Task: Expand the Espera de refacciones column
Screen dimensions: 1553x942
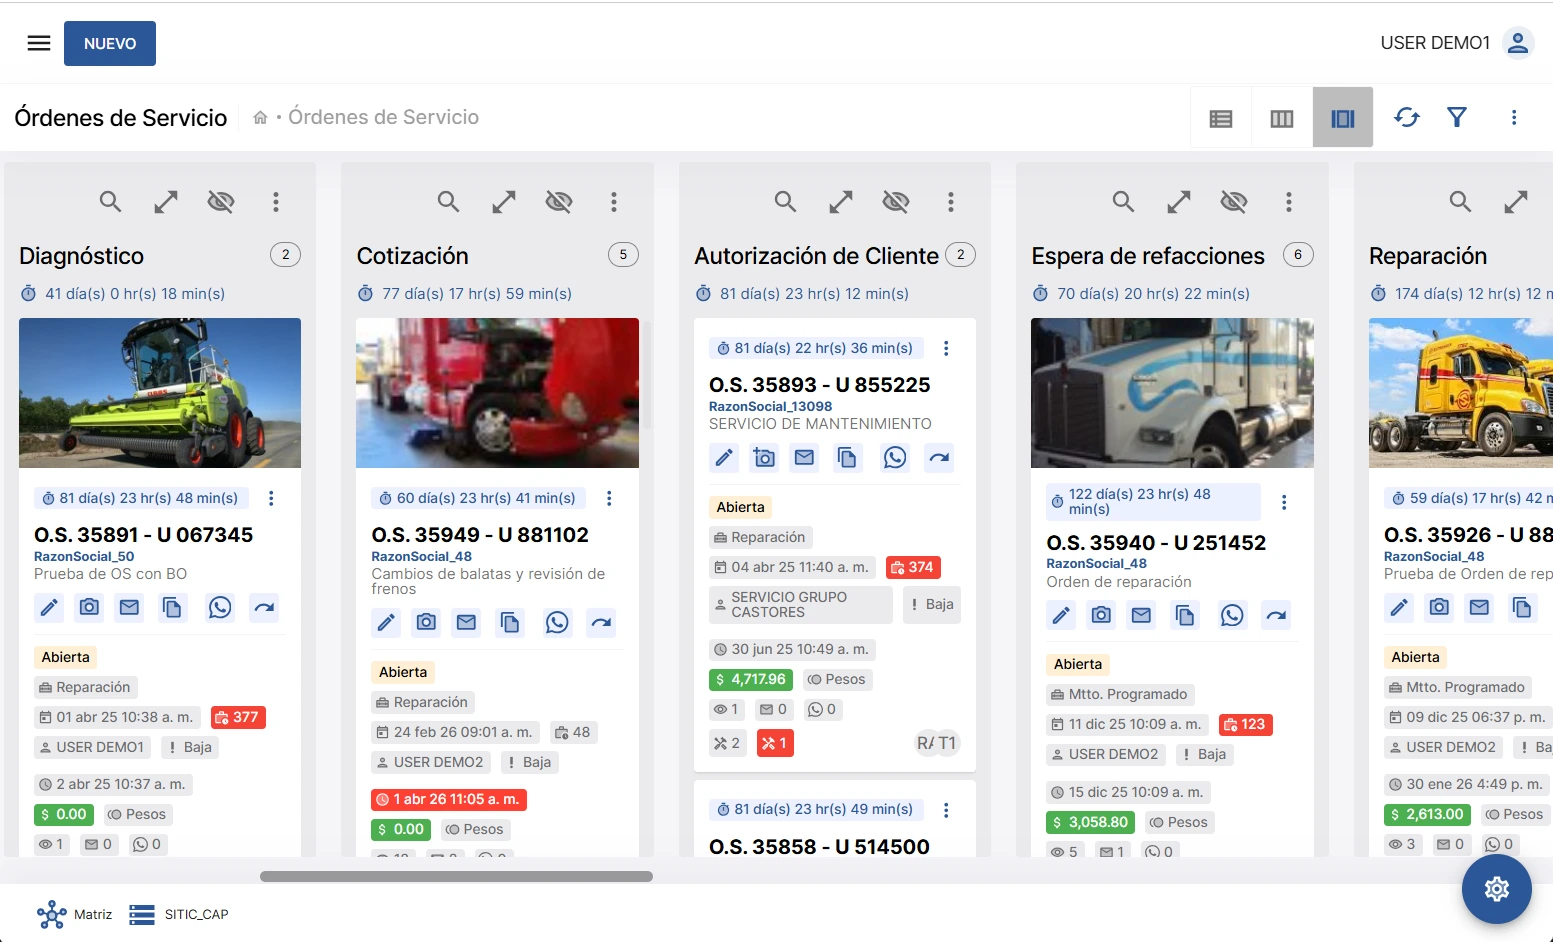Action: pyautogui.click(x=1179, y=202)
